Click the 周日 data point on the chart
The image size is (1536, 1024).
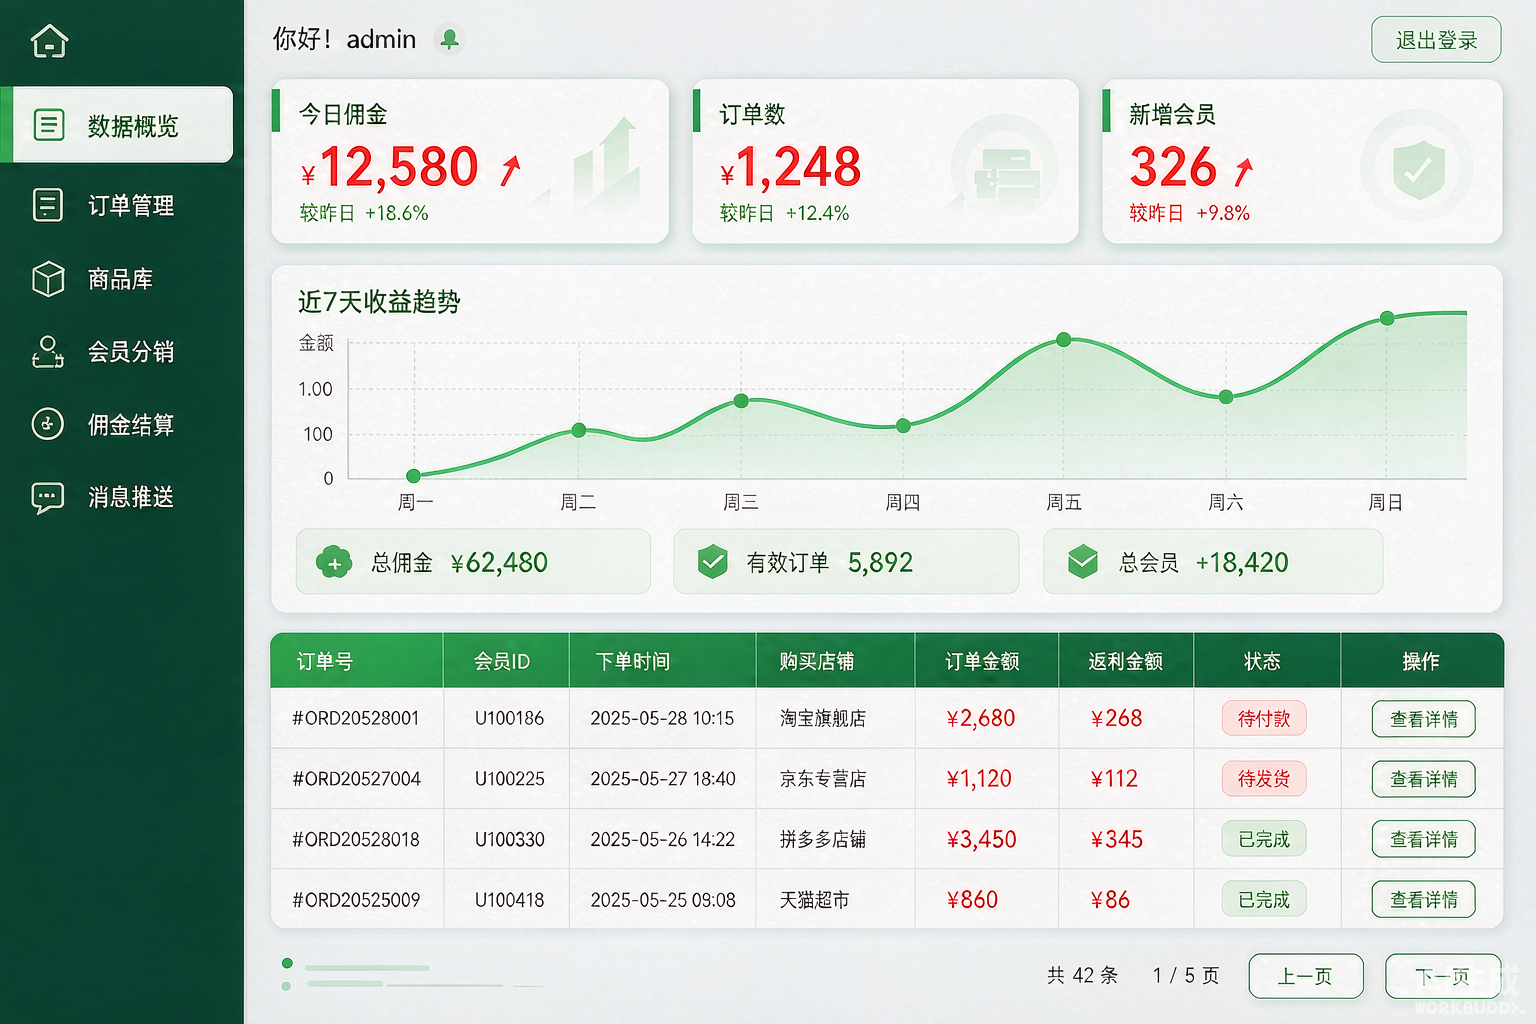1387,318
